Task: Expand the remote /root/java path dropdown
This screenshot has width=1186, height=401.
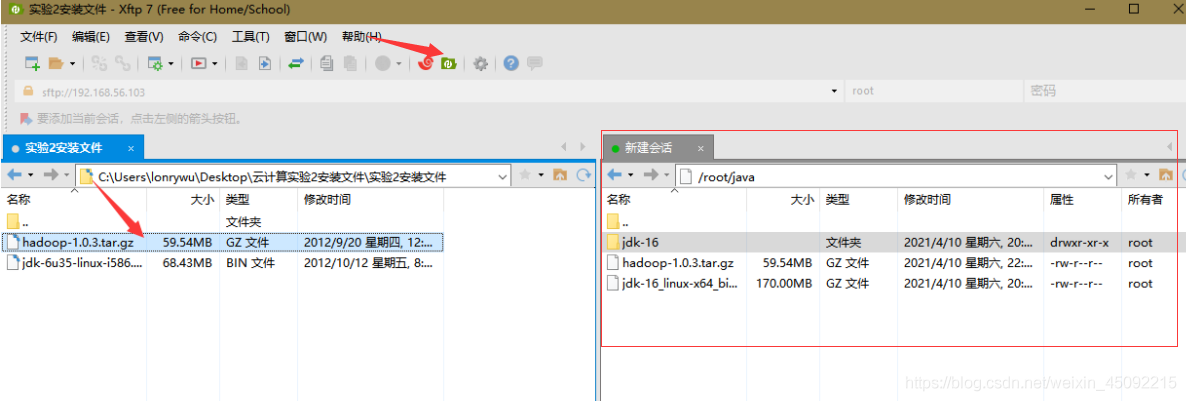Action: click(1108, 176)
